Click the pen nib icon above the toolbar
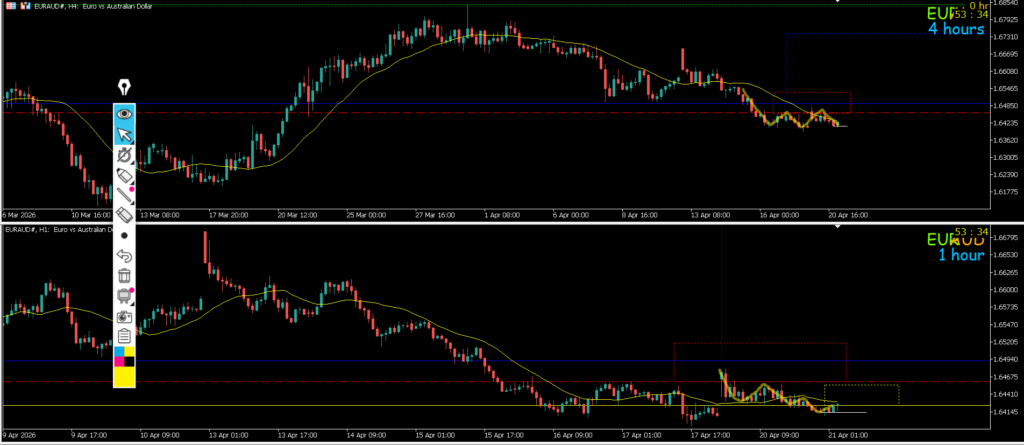The image size is (1024, 445). click(x=125, y=86)
